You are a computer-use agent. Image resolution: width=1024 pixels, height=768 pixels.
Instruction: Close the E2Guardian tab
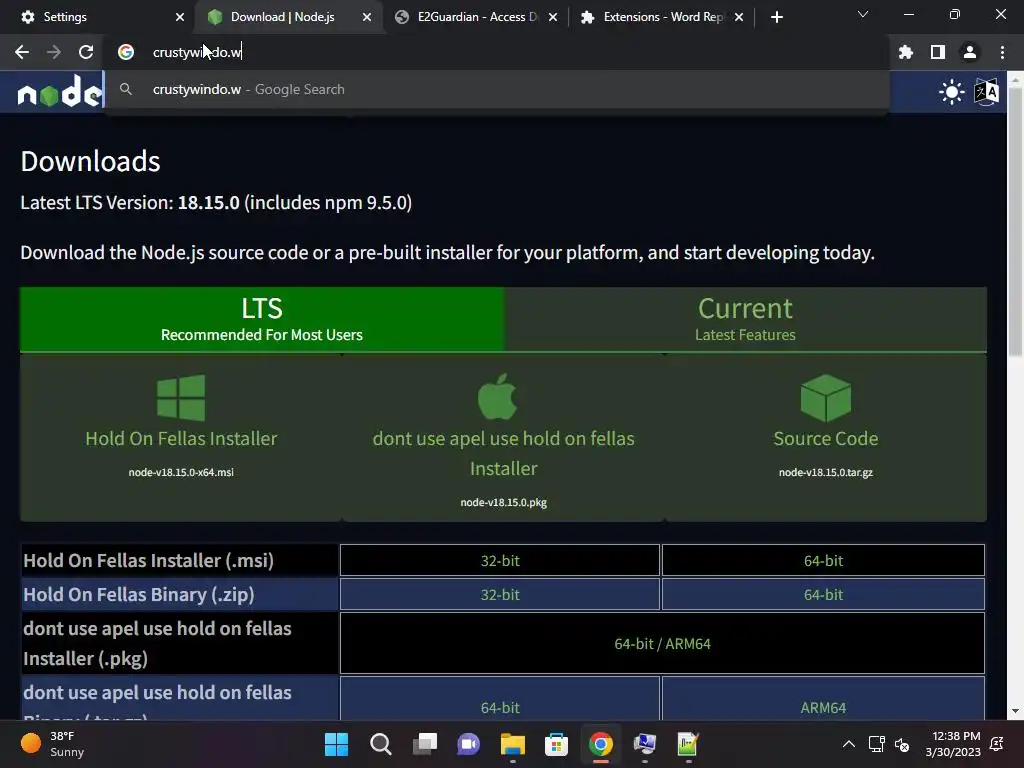(553, 17)
